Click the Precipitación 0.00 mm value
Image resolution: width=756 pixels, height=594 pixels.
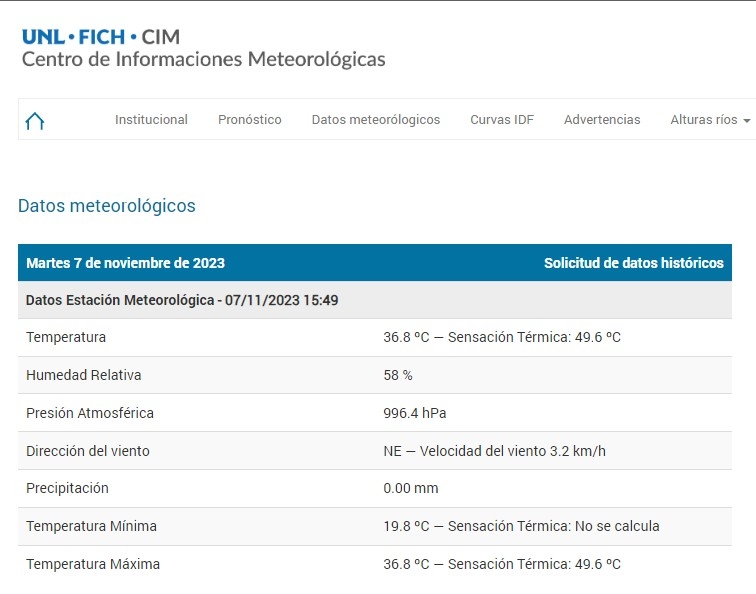pyautogui.click(x=411, y=488)
